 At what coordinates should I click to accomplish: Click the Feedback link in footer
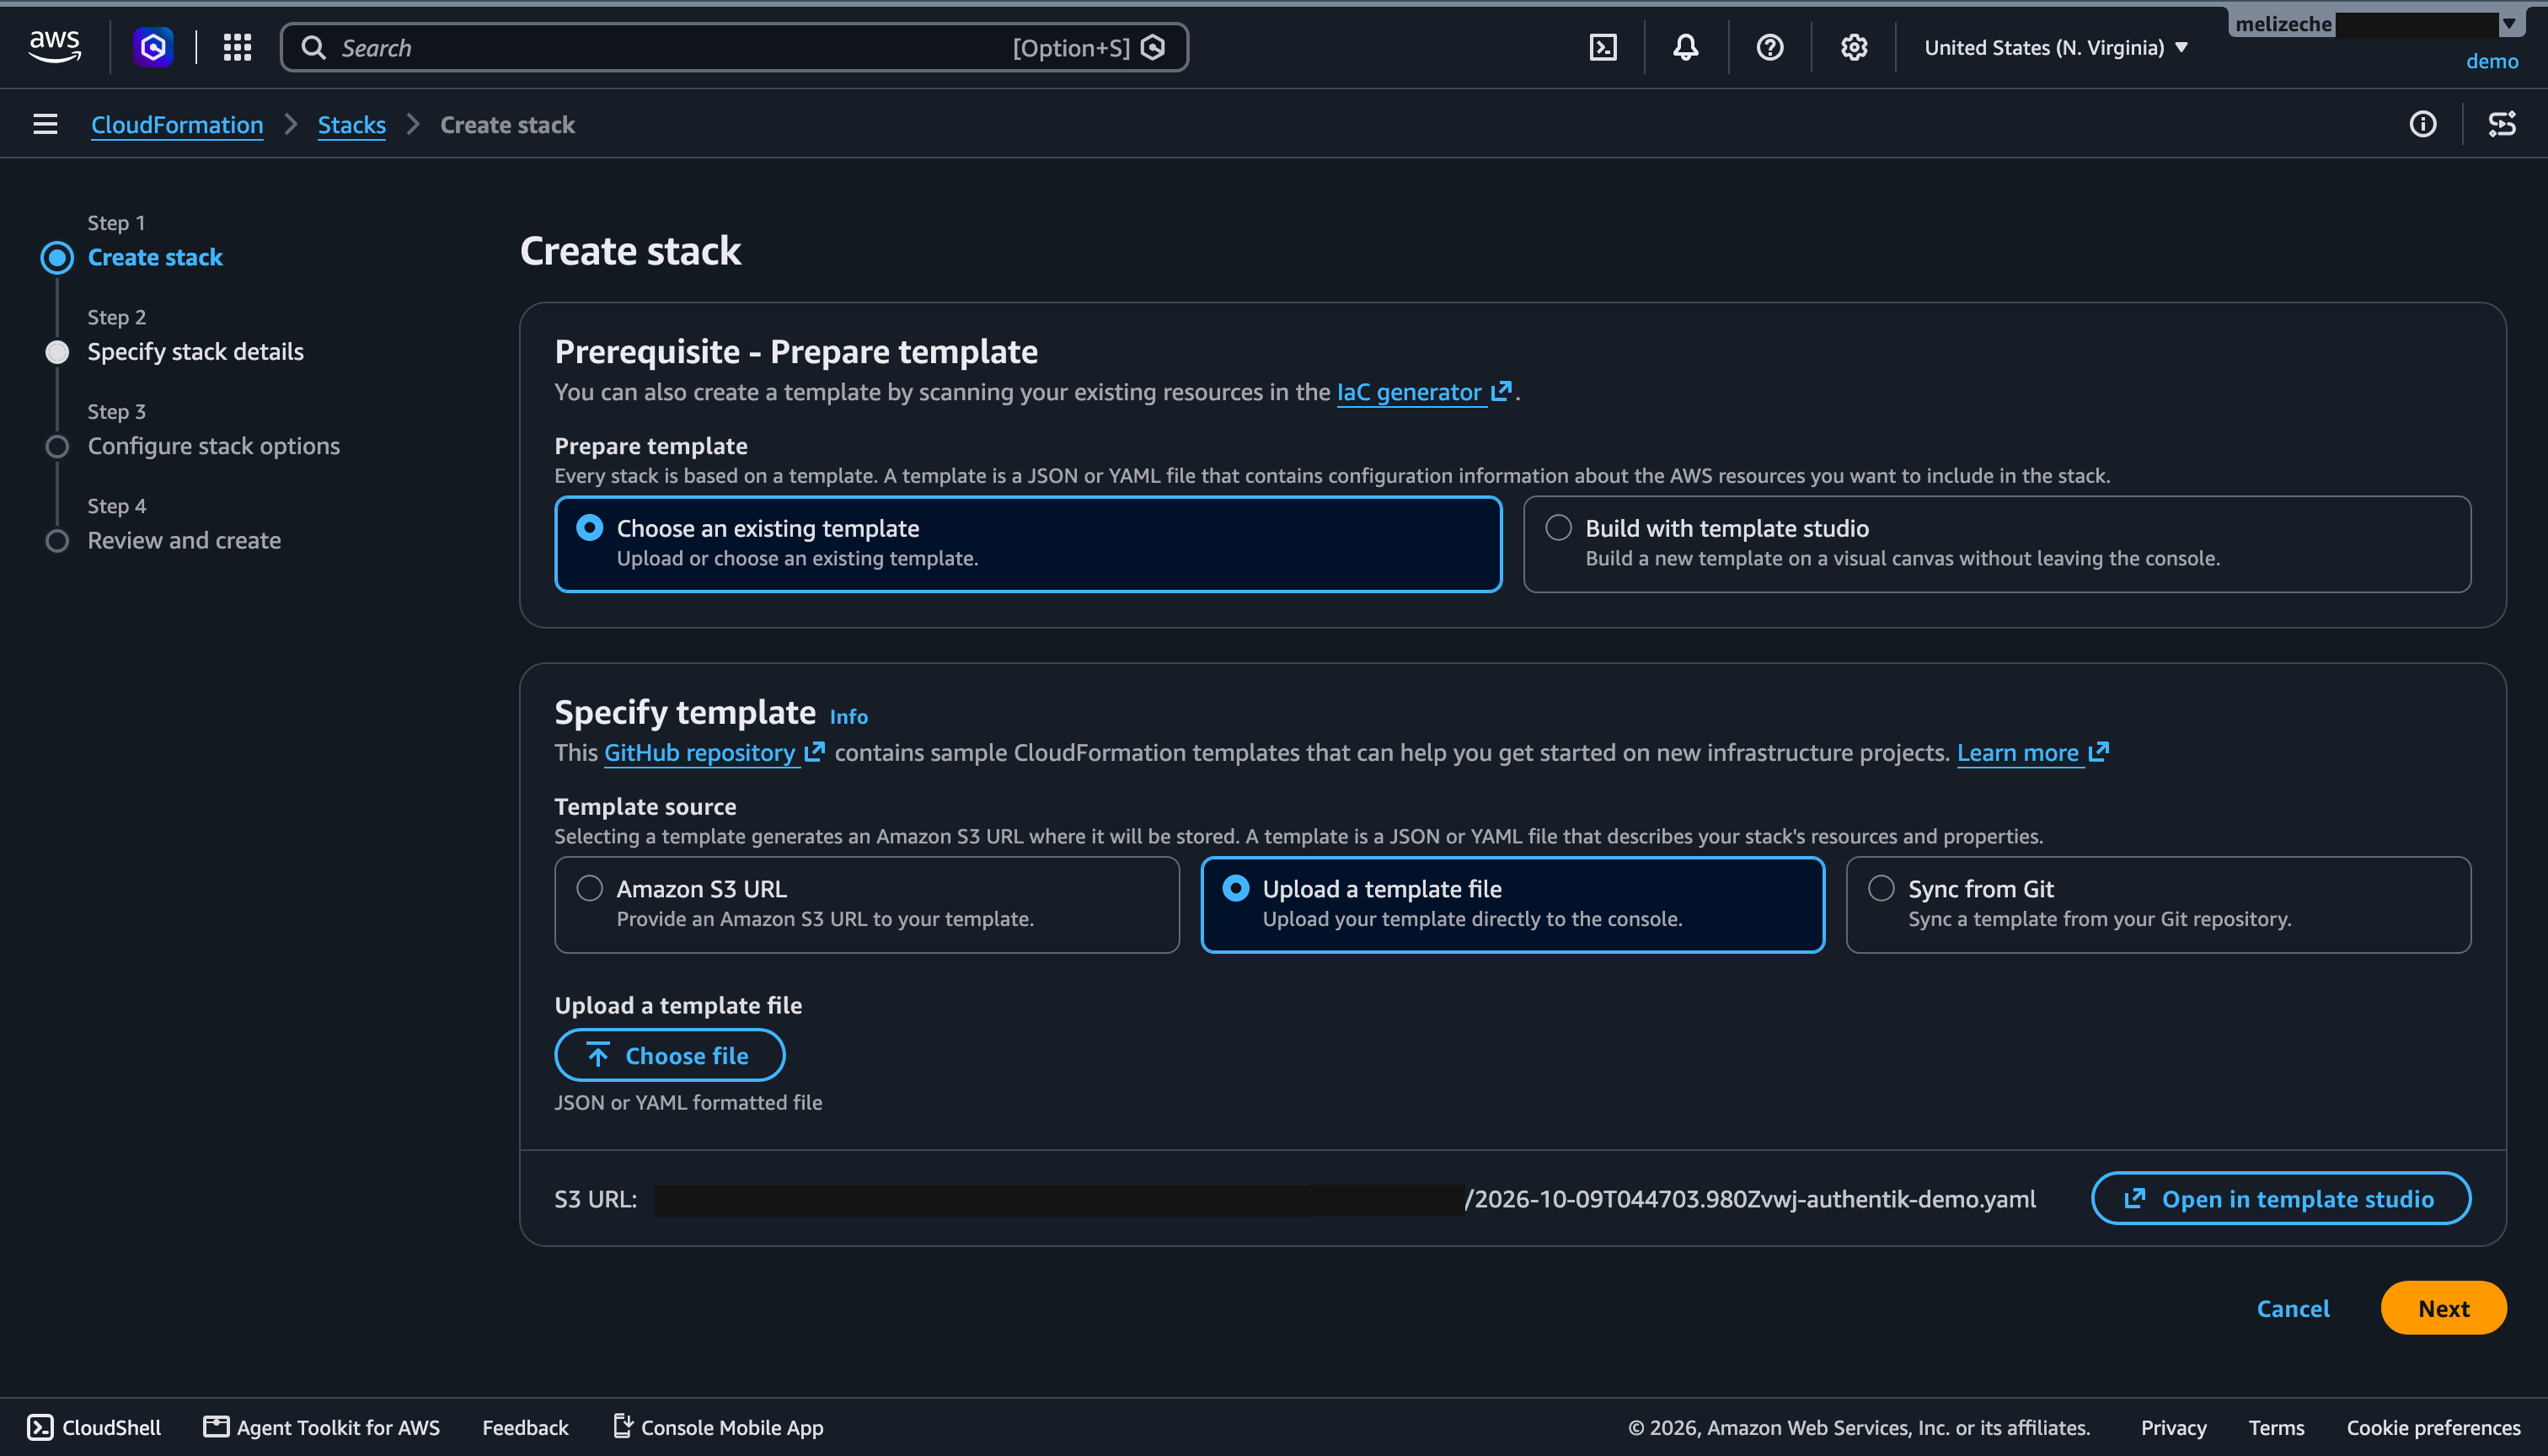[x=525, y=1427]
